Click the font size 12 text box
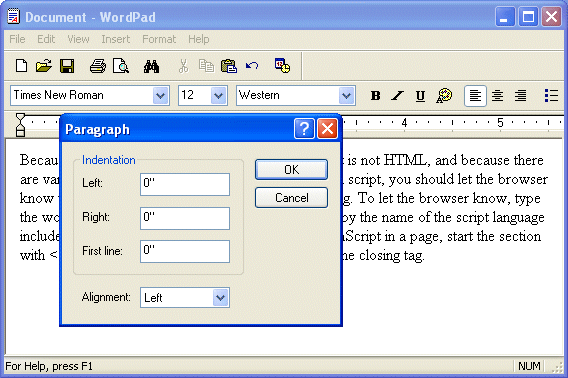 pyautogui.click(x=195, y=96)
